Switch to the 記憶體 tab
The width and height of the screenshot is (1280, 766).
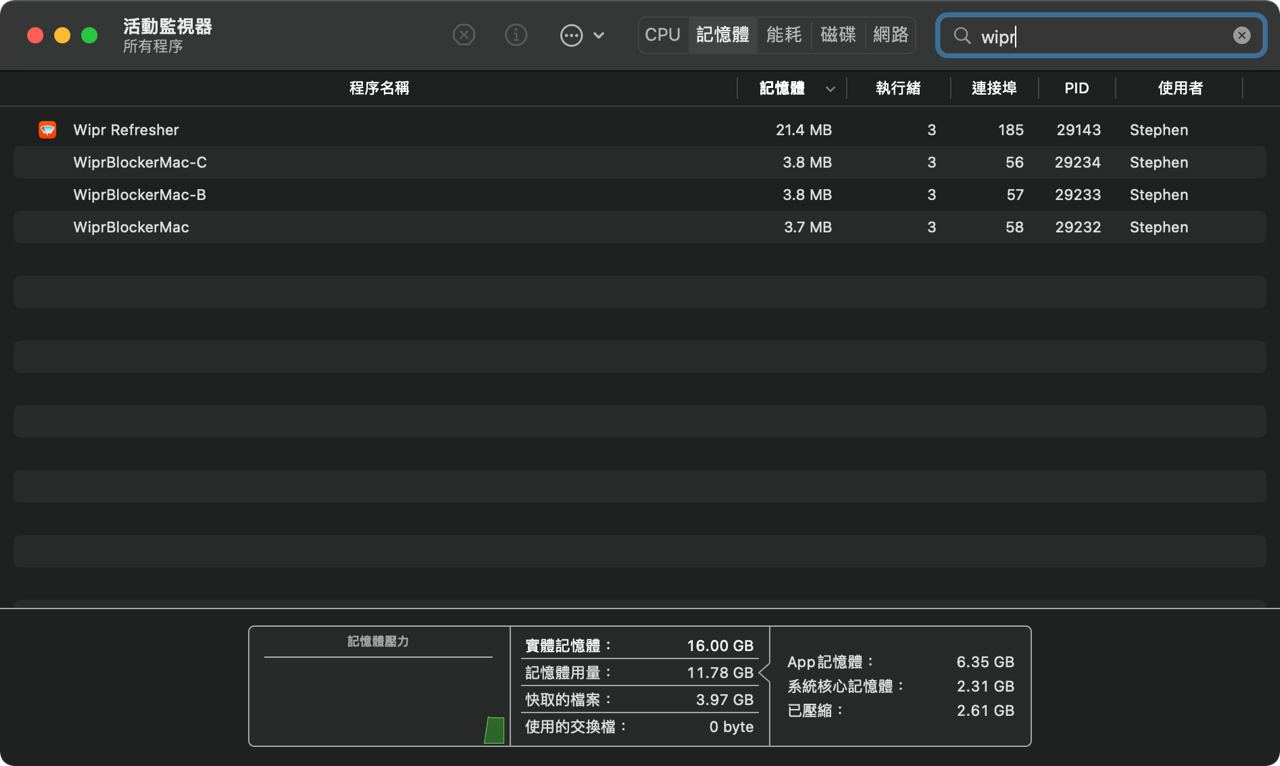point(723,35)
